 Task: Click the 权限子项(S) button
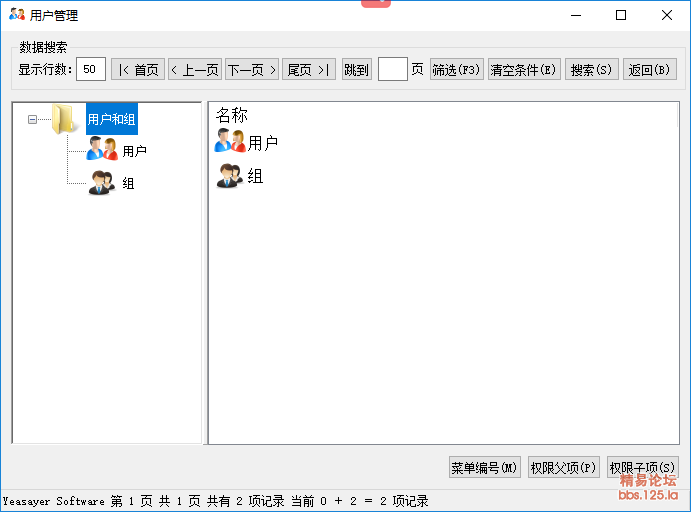(x=643, y=467)
